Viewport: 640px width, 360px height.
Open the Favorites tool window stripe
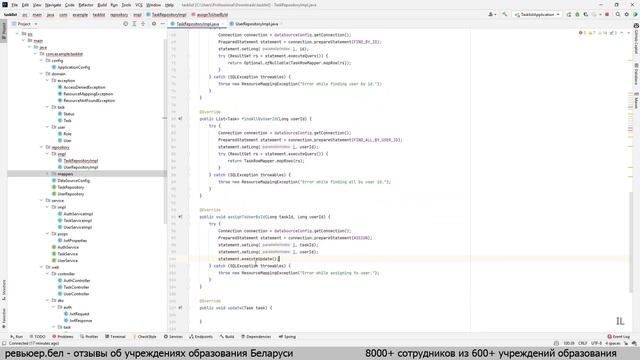[4, 318]
